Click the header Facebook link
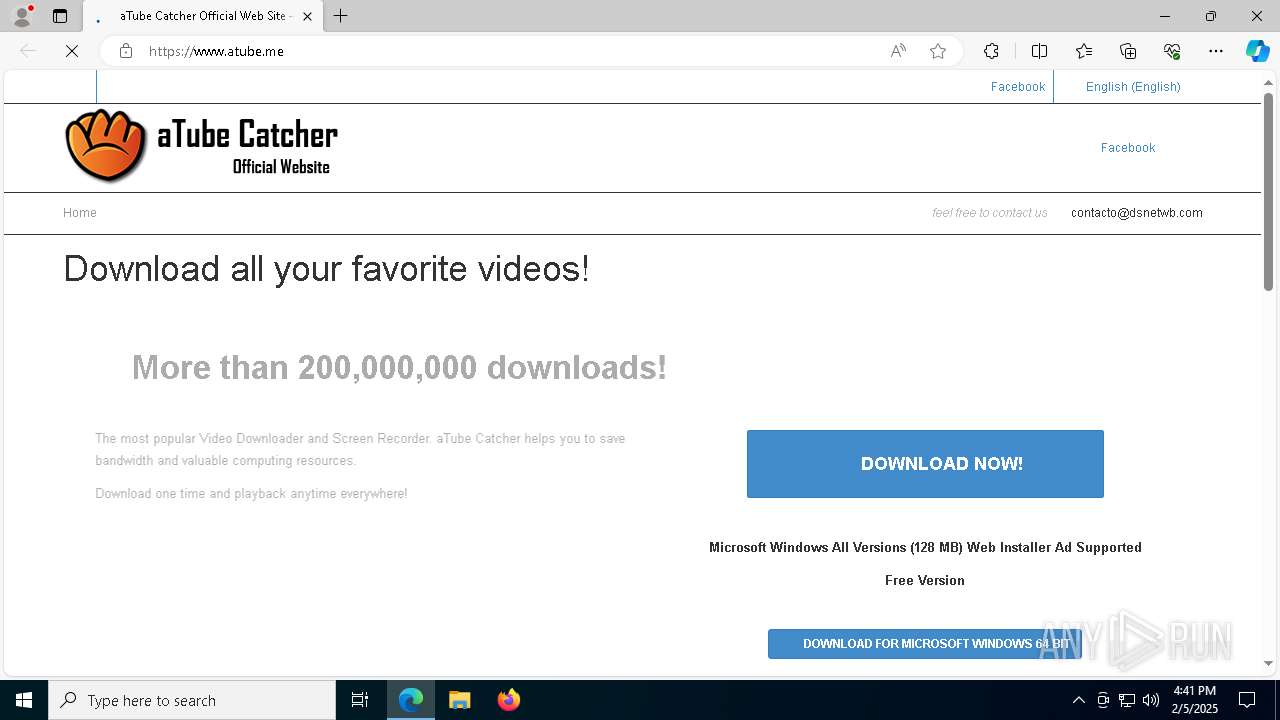The height and width of the screenshot is (720, 1280). click(x=1128, y=148)
